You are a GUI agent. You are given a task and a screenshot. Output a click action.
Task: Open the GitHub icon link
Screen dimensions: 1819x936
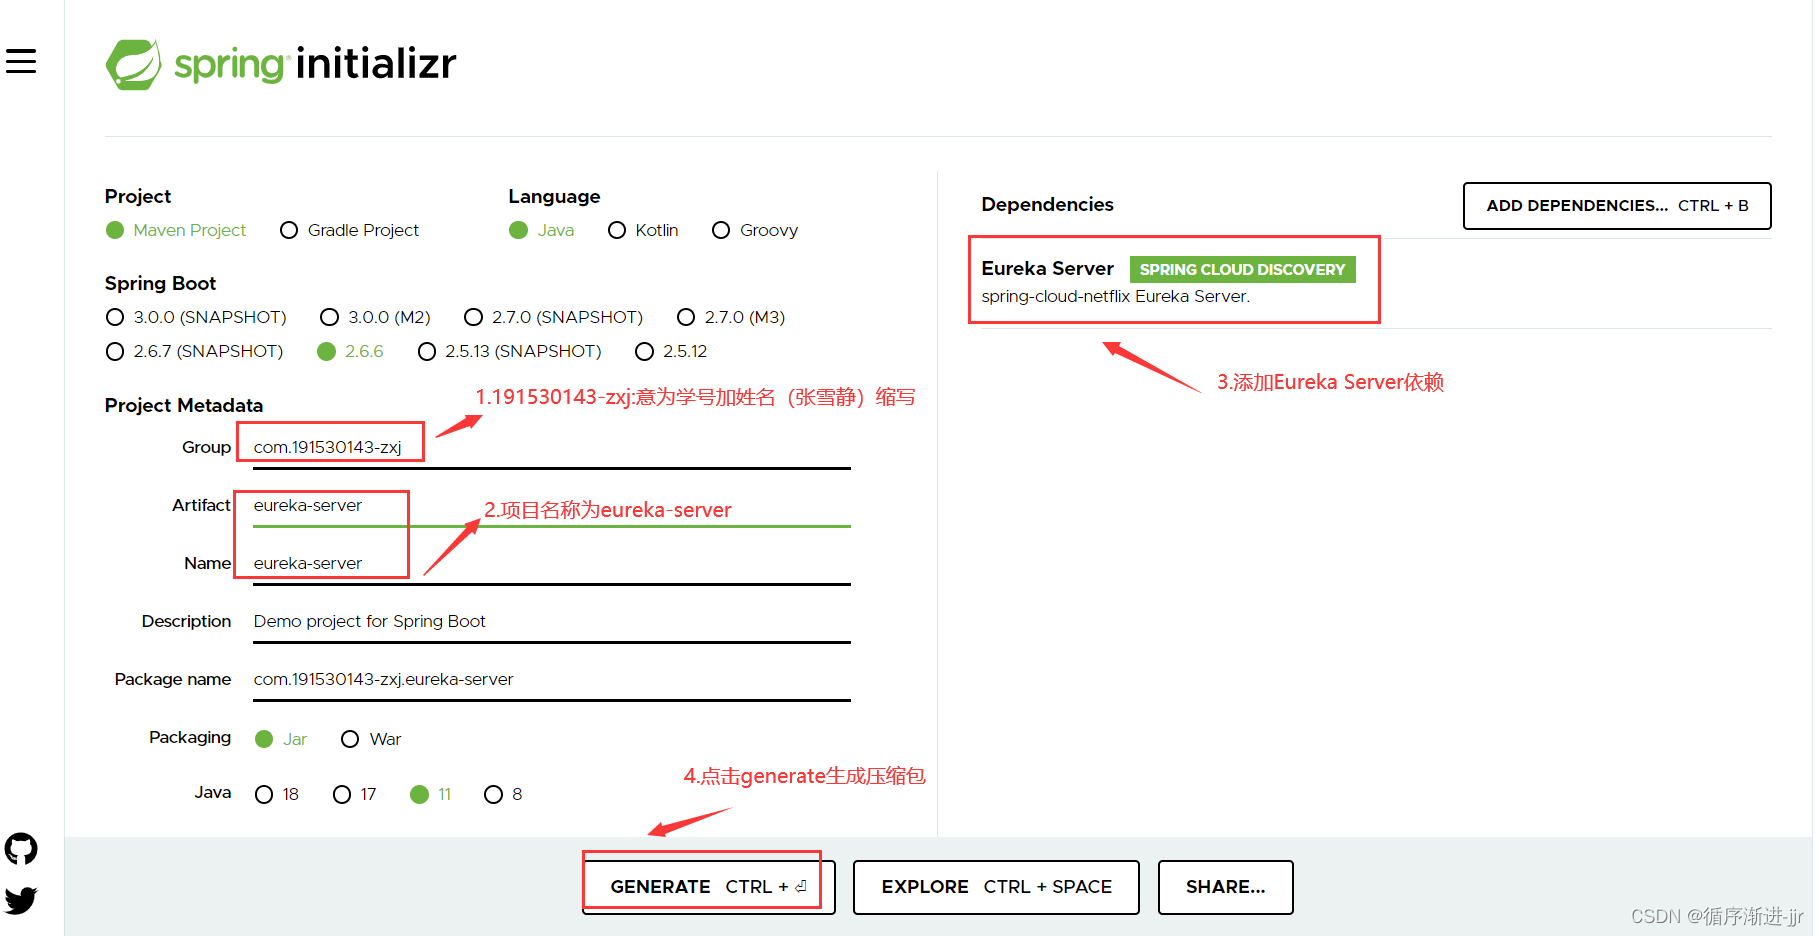click(x=21, y=849)
